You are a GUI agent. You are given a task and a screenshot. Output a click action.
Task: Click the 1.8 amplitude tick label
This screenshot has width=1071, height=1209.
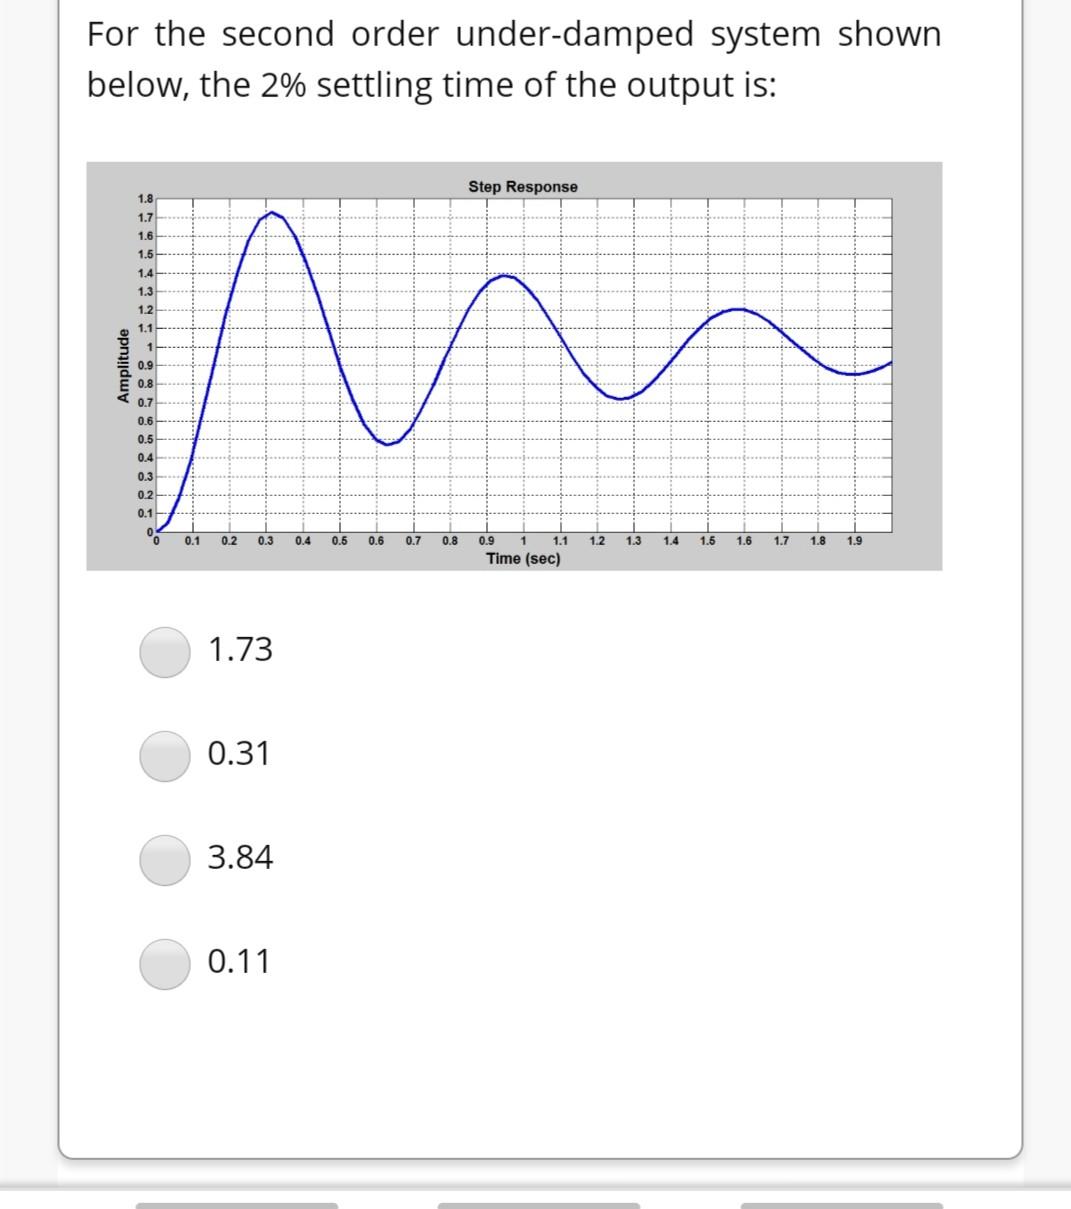click(143, 198)
